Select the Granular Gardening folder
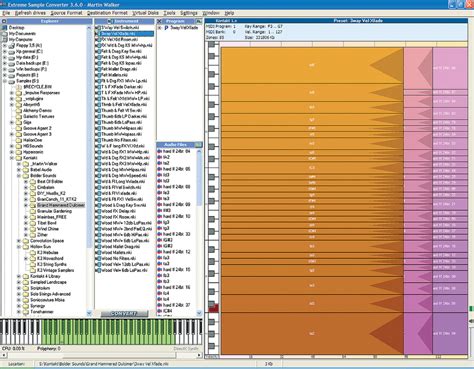The height and width of the screenshot is (369, 474). coord(54,211)
